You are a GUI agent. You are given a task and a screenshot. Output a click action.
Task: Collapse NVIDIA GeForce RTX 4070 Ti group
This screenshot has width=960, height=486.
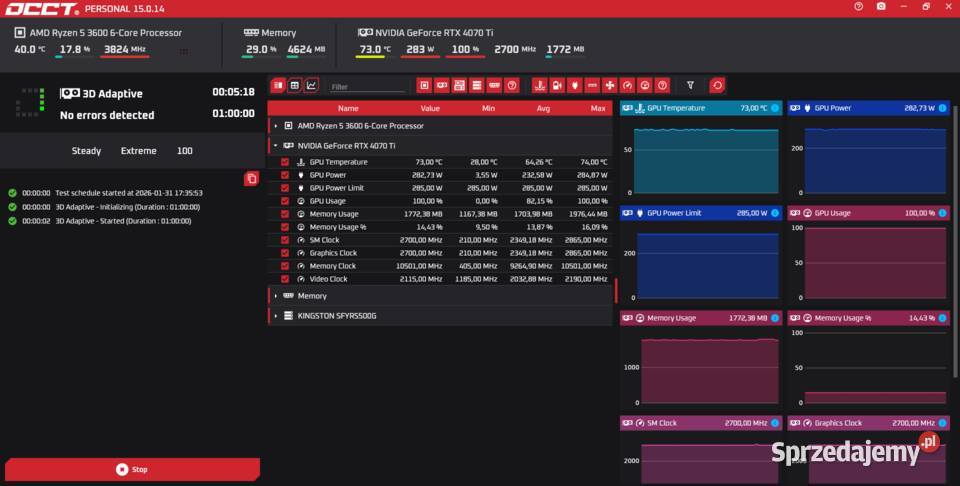tap(276, 145)
